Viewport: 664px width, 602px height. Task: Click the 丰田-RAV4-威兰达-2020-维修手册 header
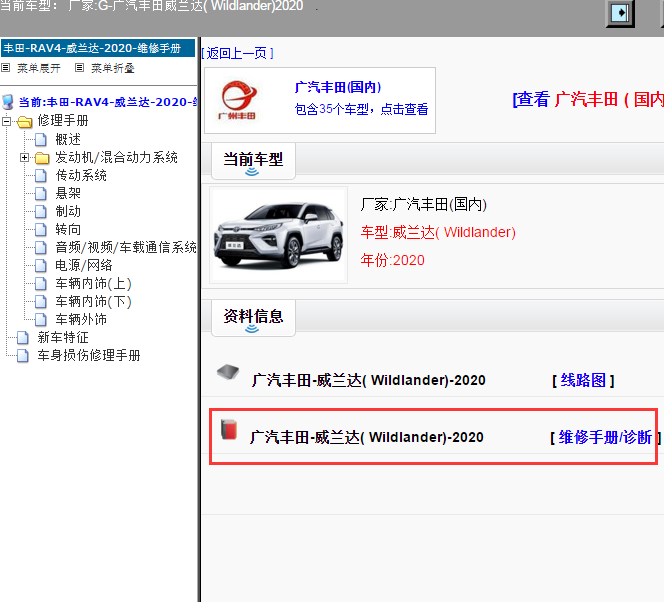(98, 48)
